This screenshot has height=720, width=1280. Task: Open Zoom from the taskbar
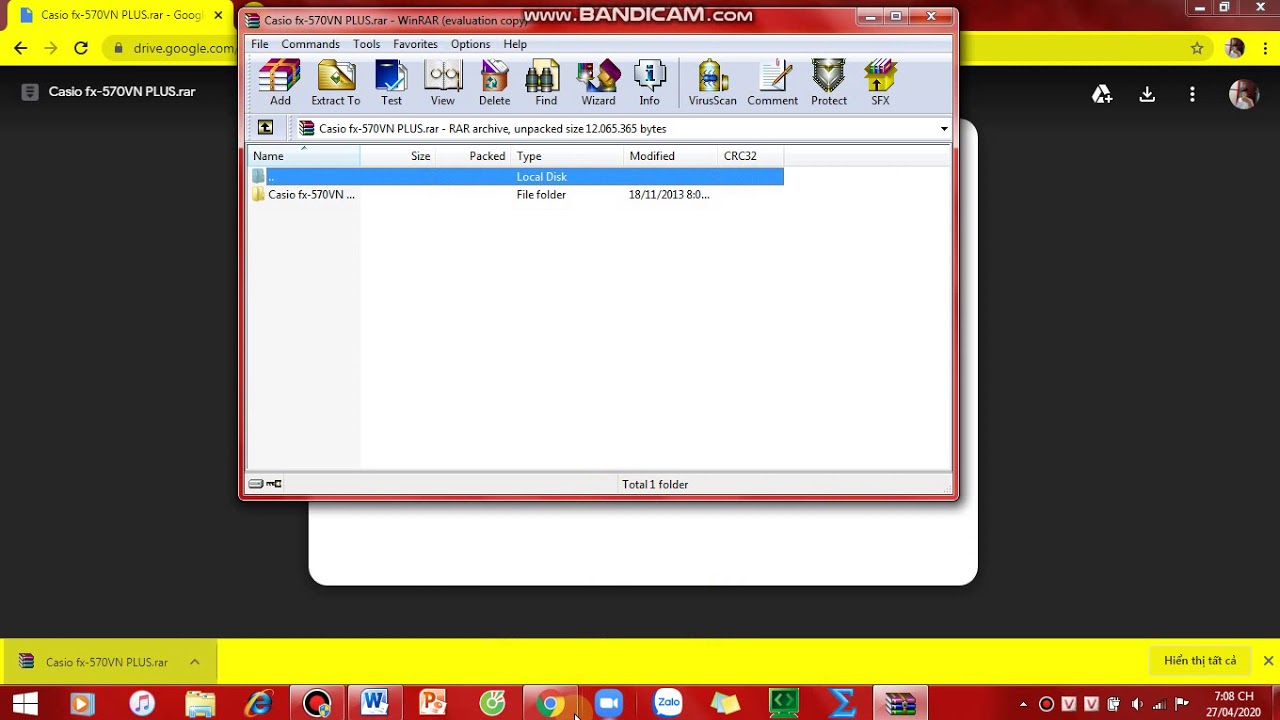(x=608, y=704)
